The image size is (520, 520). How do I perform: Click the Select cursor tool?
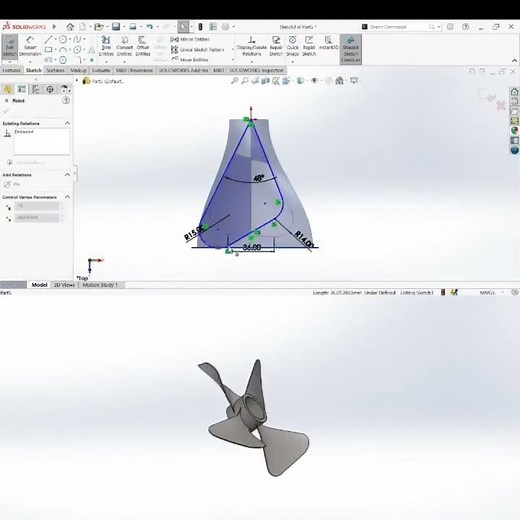coord(183,27)
